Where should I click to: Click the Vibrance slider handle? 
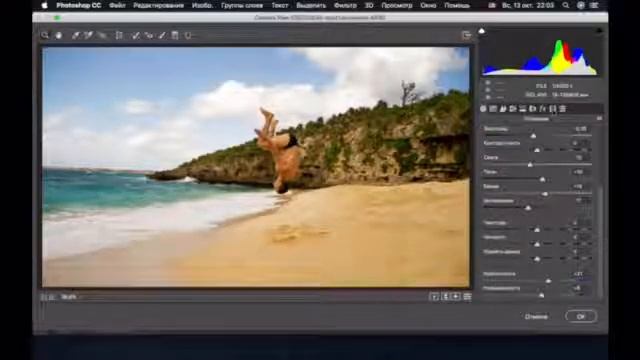[x=548, y=281]
